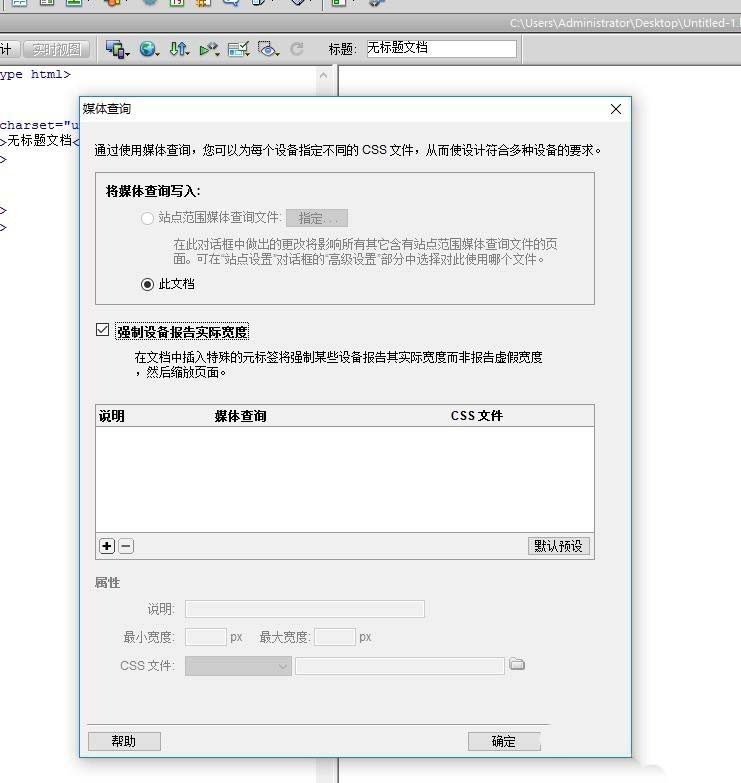Select the 此文档 radio button

[148, 284]
